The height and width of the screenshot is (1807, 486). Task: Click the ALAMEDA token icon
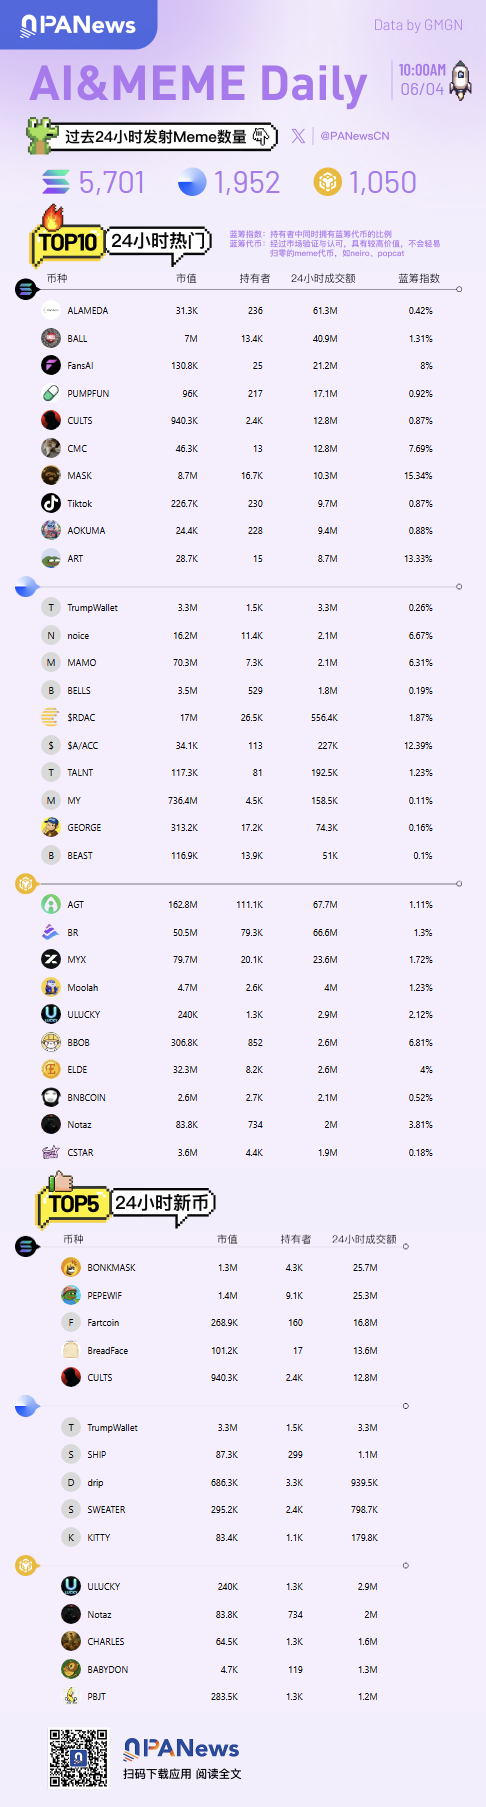(x=51, y=311)
